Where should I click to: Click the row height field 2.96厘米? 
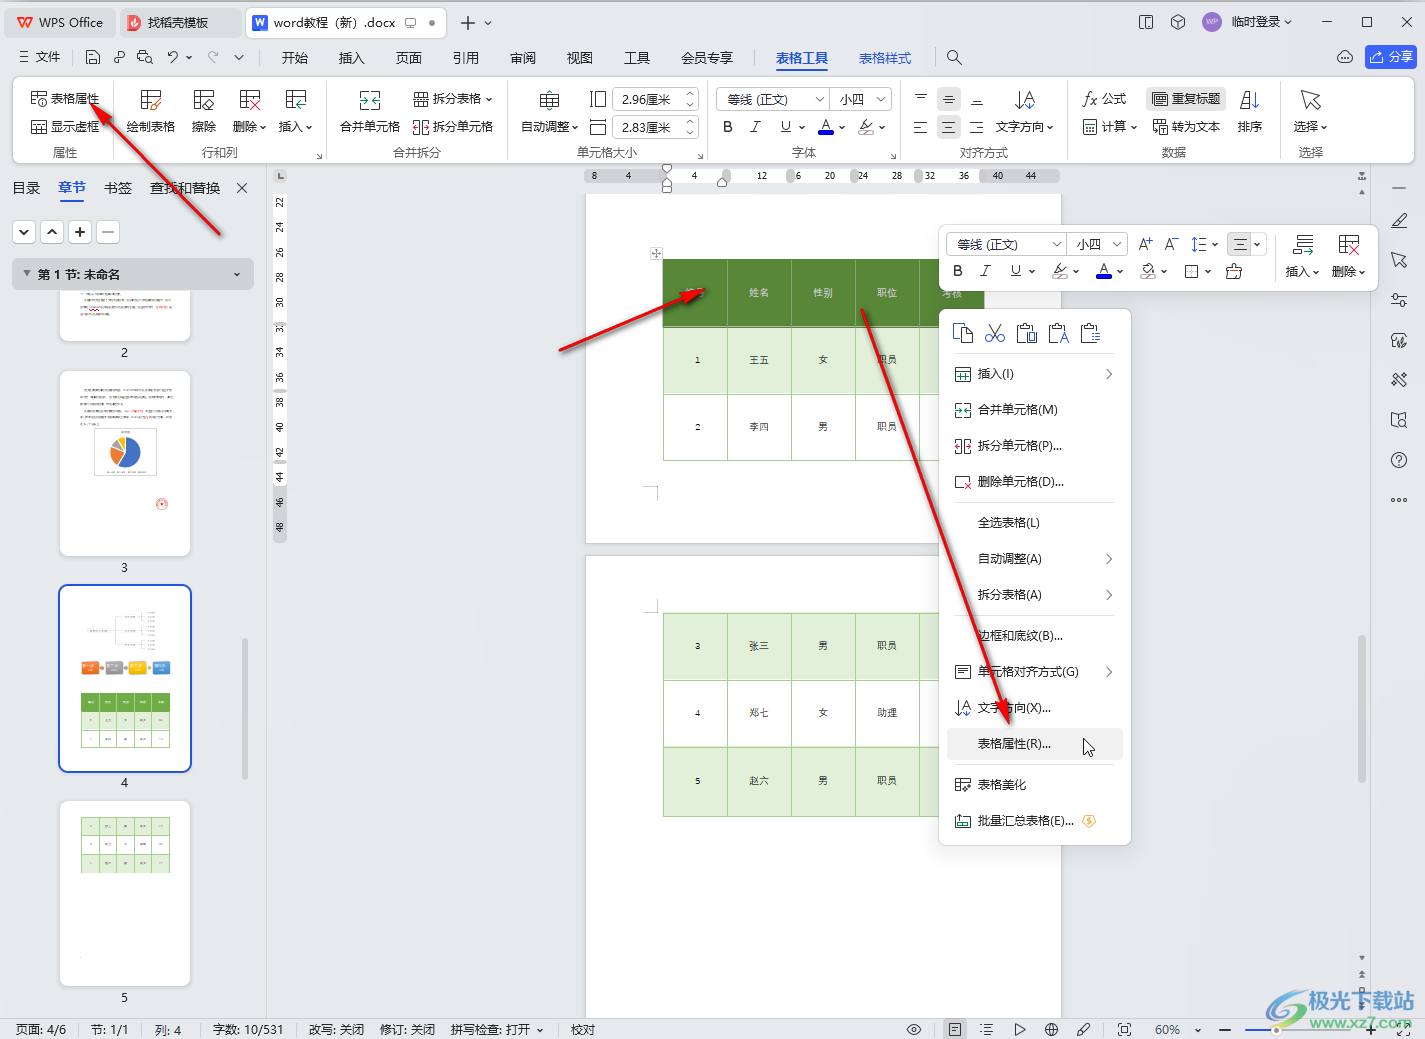tap(647, 99)
